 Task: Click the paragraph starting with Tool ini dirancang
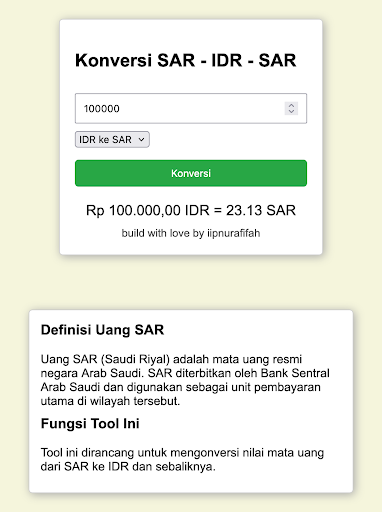click(x=182, y=459)
